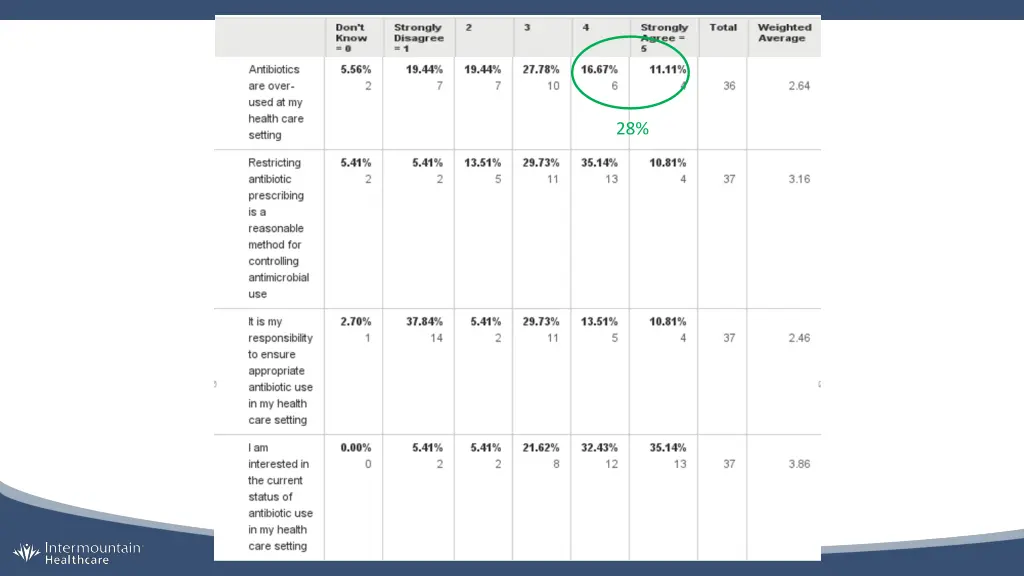This screenshot has width=1024, height=576.
Task: Click 35.14% in the Restricting antibiotic prescribing row
Action: (600, 163)
